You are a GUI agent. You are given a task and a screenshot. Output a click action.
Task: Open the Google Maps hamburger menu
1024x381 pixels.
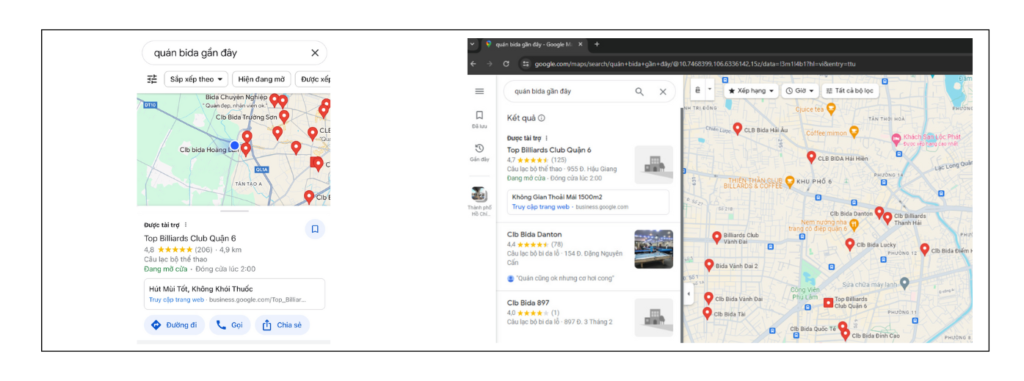tap(479, 91)
